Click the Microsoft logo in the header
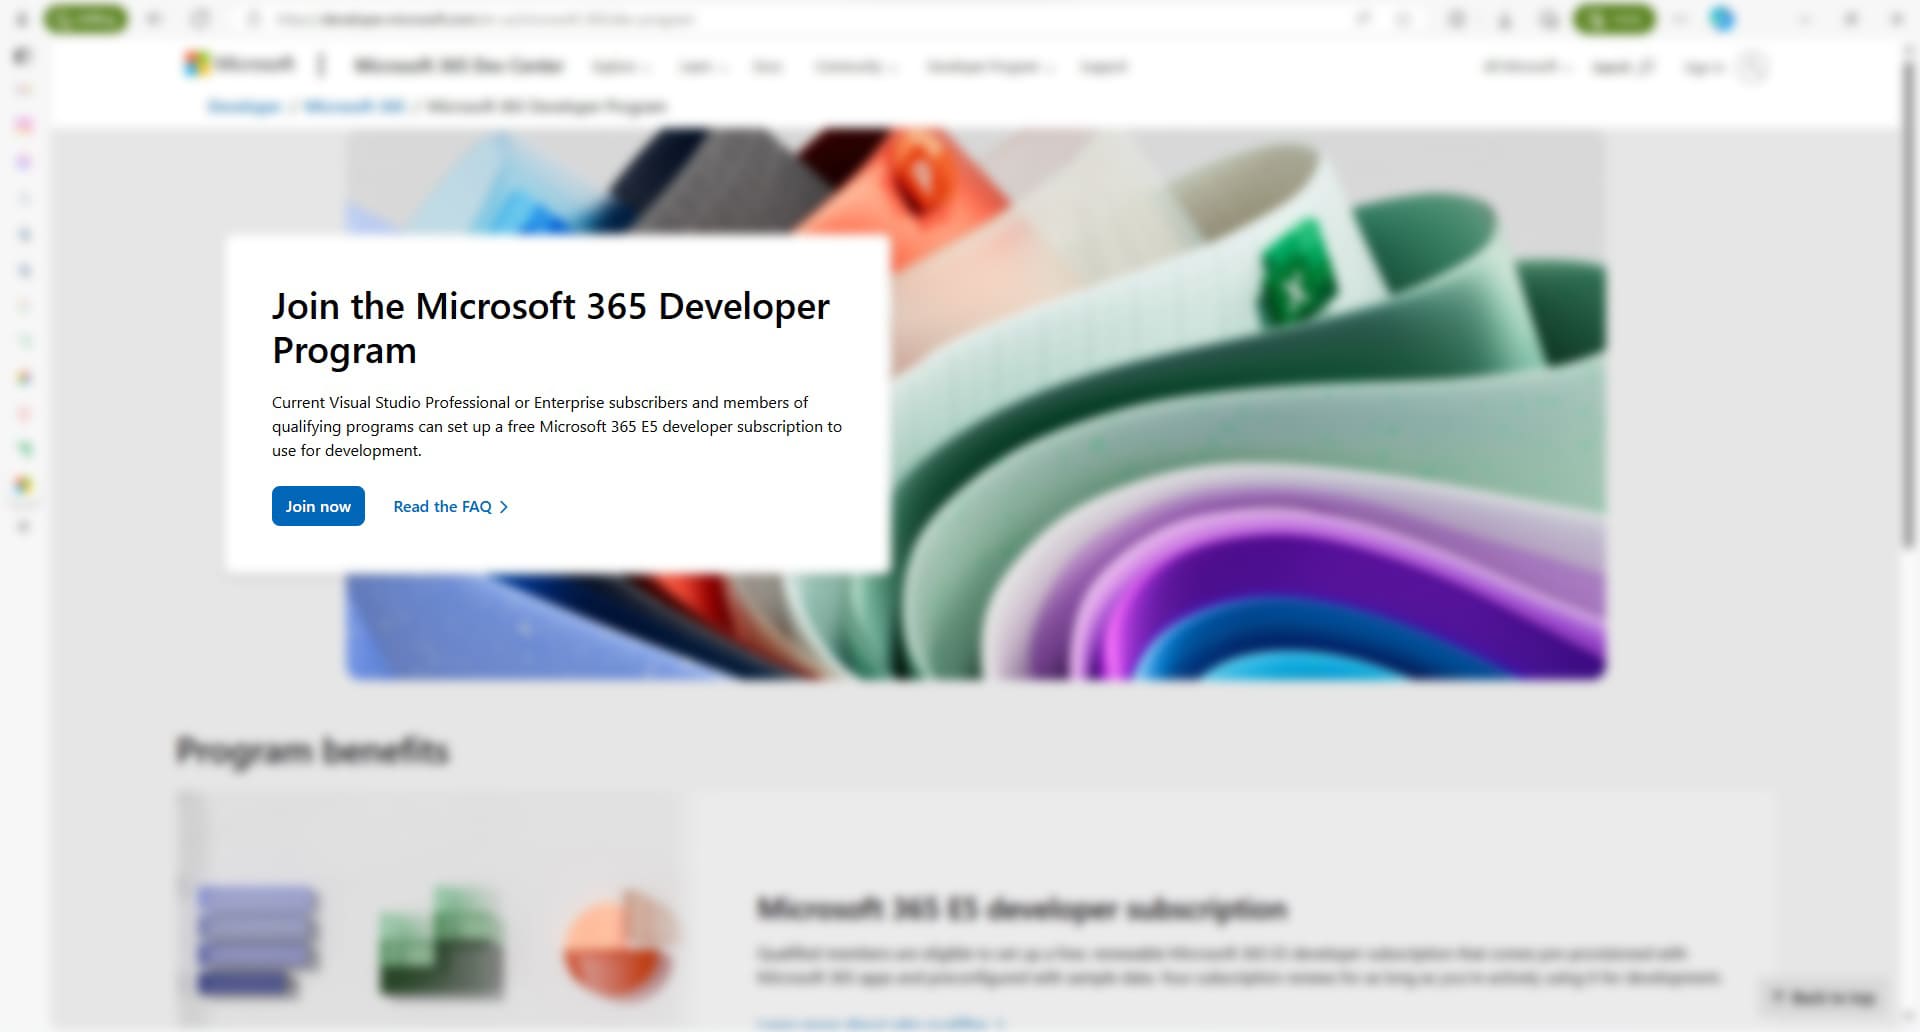This screenshot has height=1032, width=1920. 240,65
